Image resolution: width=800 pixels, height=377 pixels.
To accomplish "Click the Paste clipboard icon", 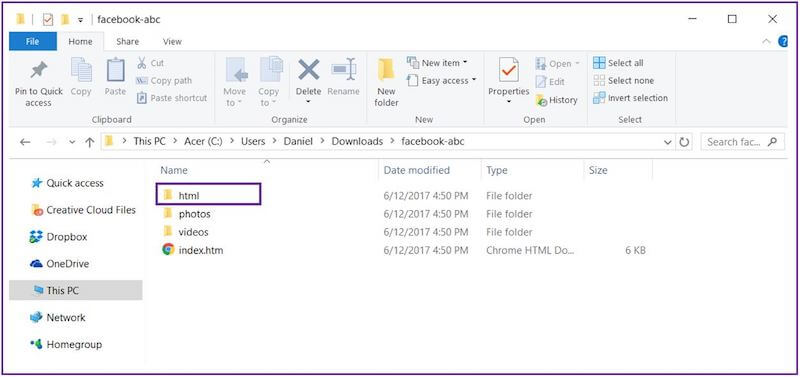I will [115, 69].
